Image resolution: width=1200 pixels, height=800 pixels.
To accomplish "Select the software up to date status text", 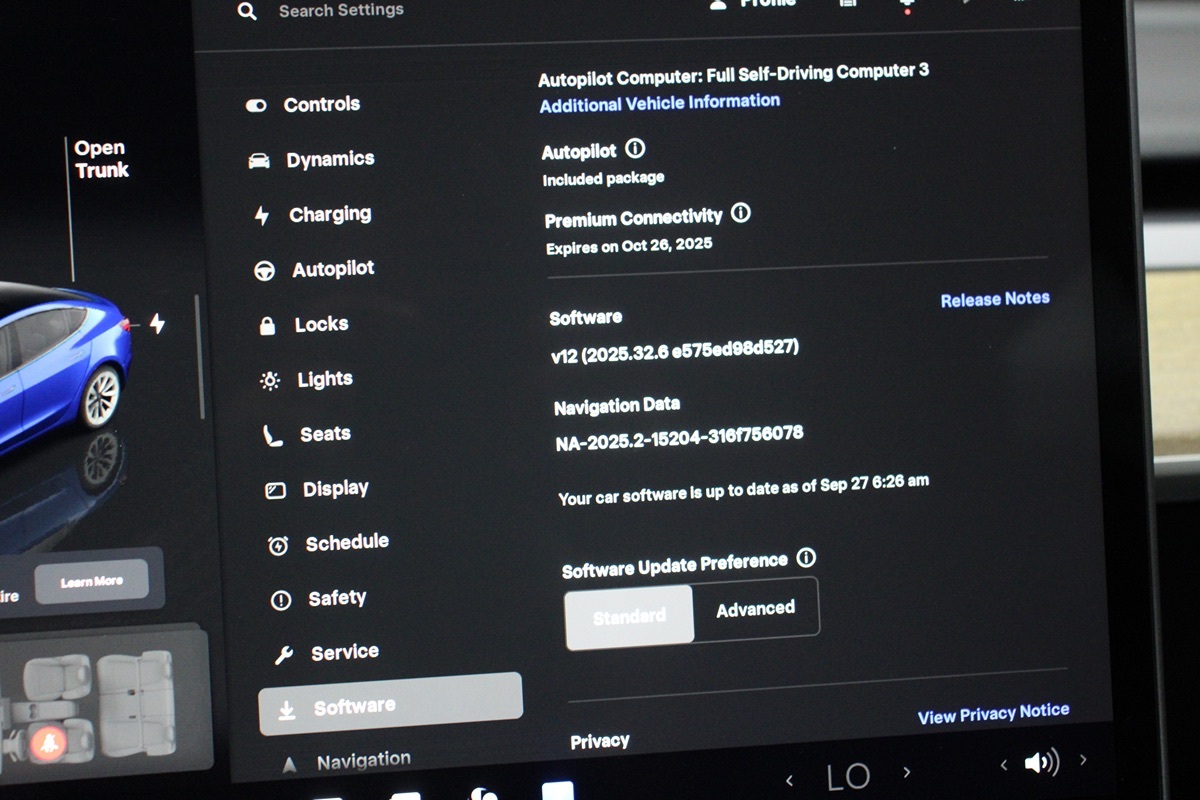I will pyautogui.click(x=743, y=488).
